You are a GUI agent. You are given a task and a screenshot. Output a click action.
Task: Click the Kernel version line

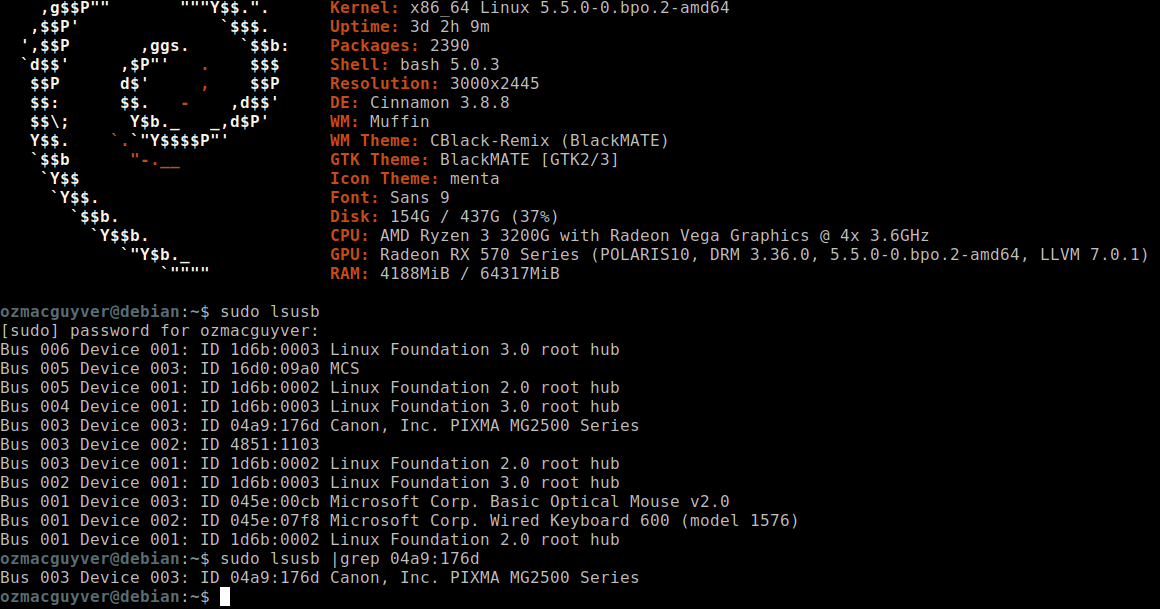tap(529, 8)
